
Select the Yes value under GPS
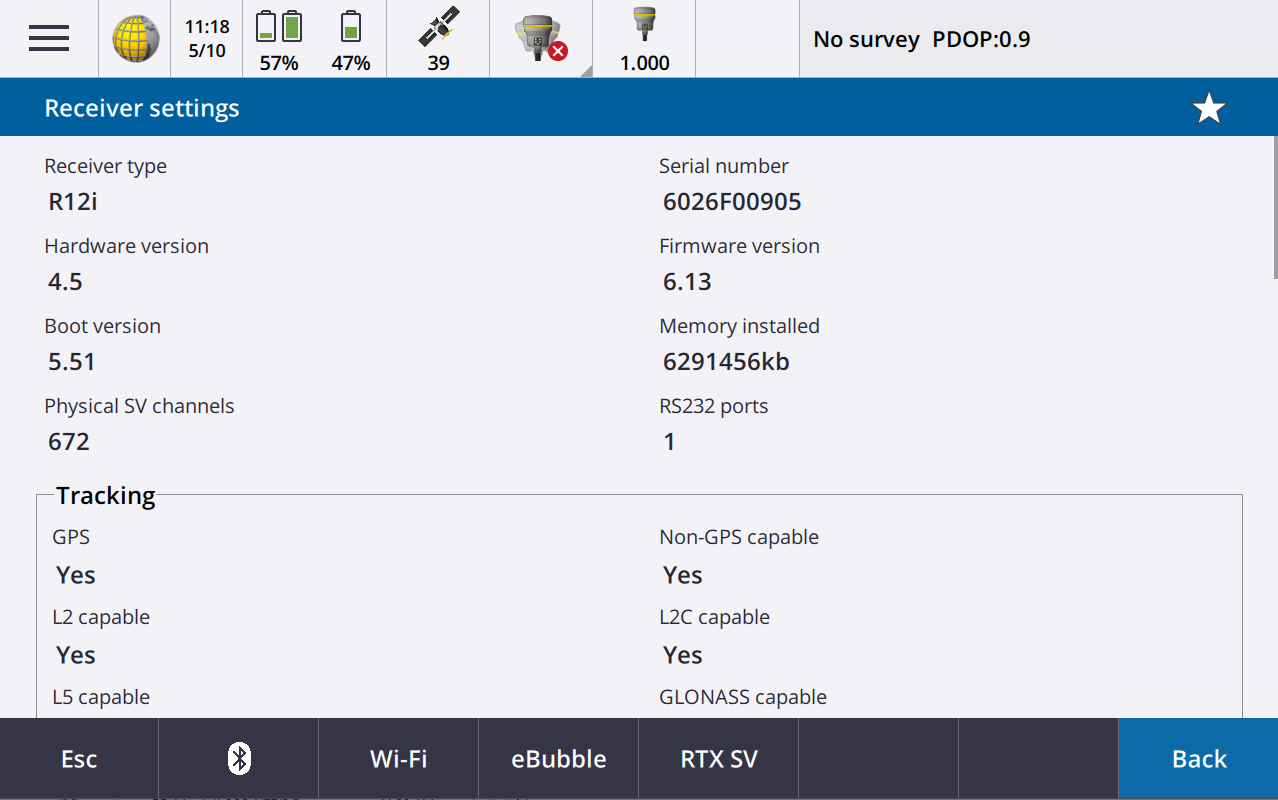click(x=76, y=575)
